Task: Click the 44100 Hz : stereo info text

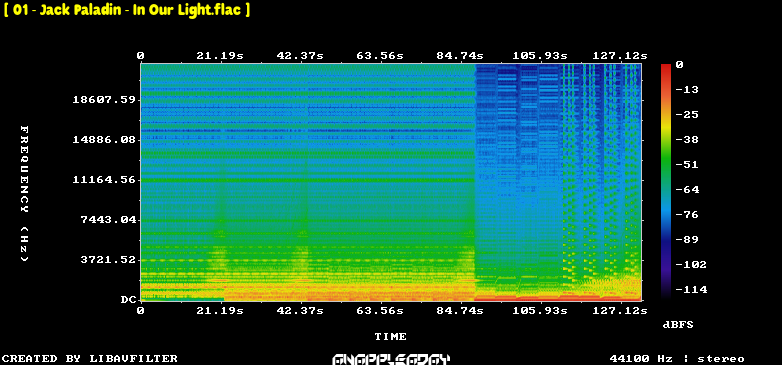Action: pos(677,359)
